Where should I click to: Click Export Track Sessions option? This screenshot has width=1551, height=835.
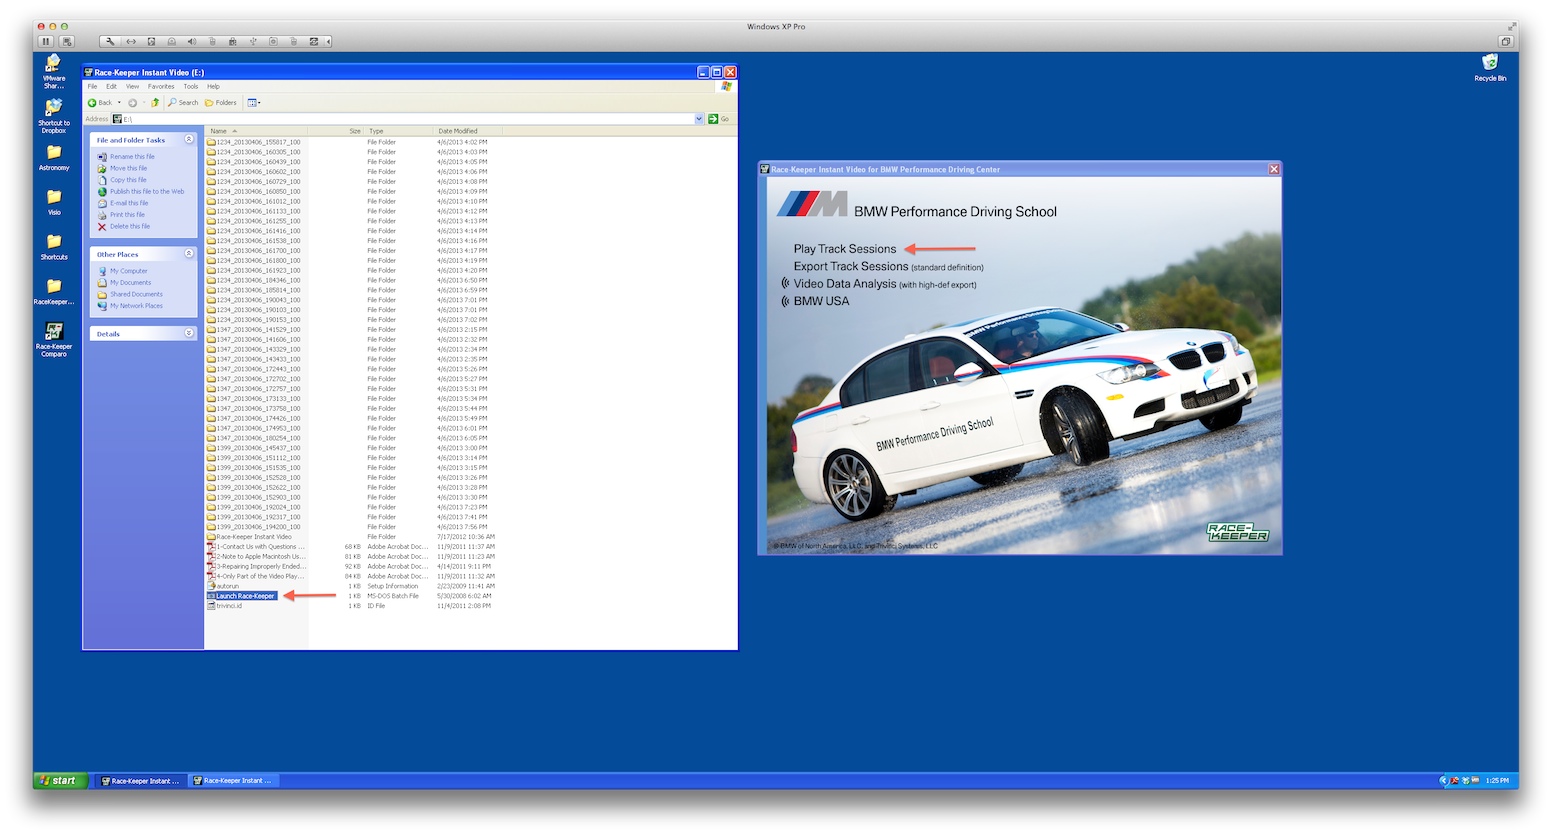pyautogui.click(x=888, y=267)
